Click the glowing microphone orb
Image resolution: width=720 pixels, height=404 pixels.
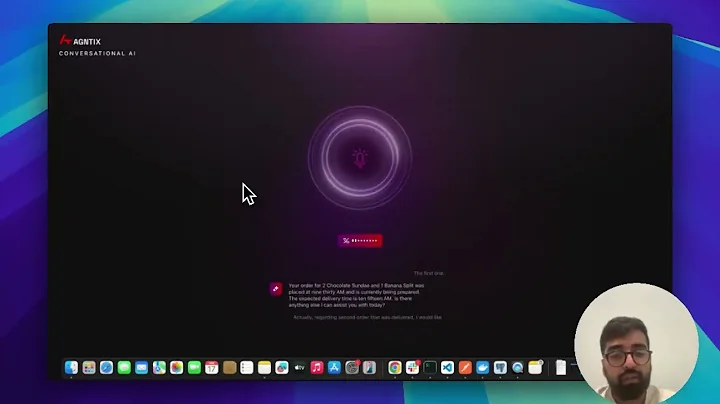click(360, 157)
